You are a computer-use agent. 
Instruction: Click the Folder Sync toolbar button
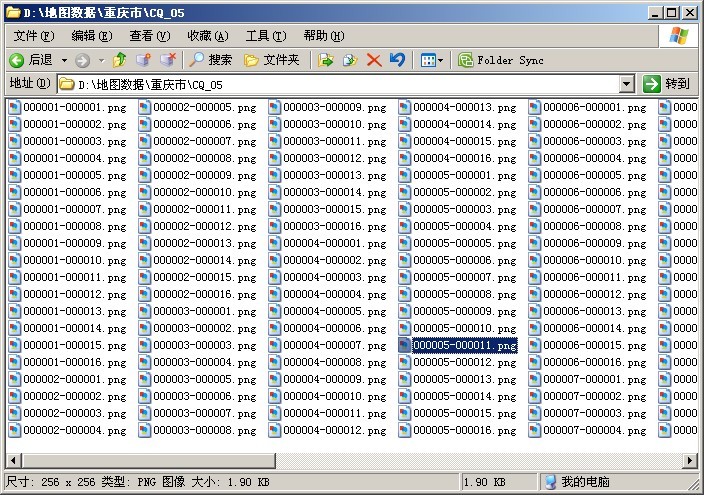500,60
